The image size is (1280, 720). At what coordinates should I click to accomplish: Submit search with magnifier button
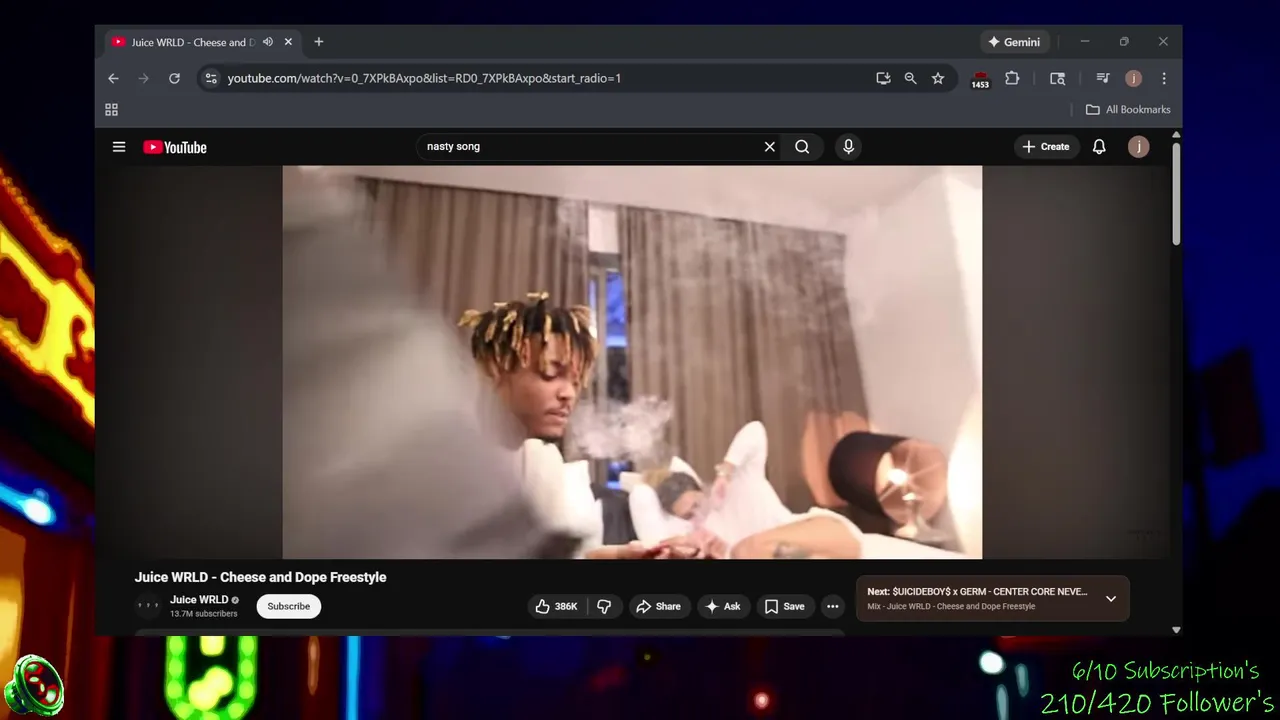pyautogui.click(x=802, y=147)
